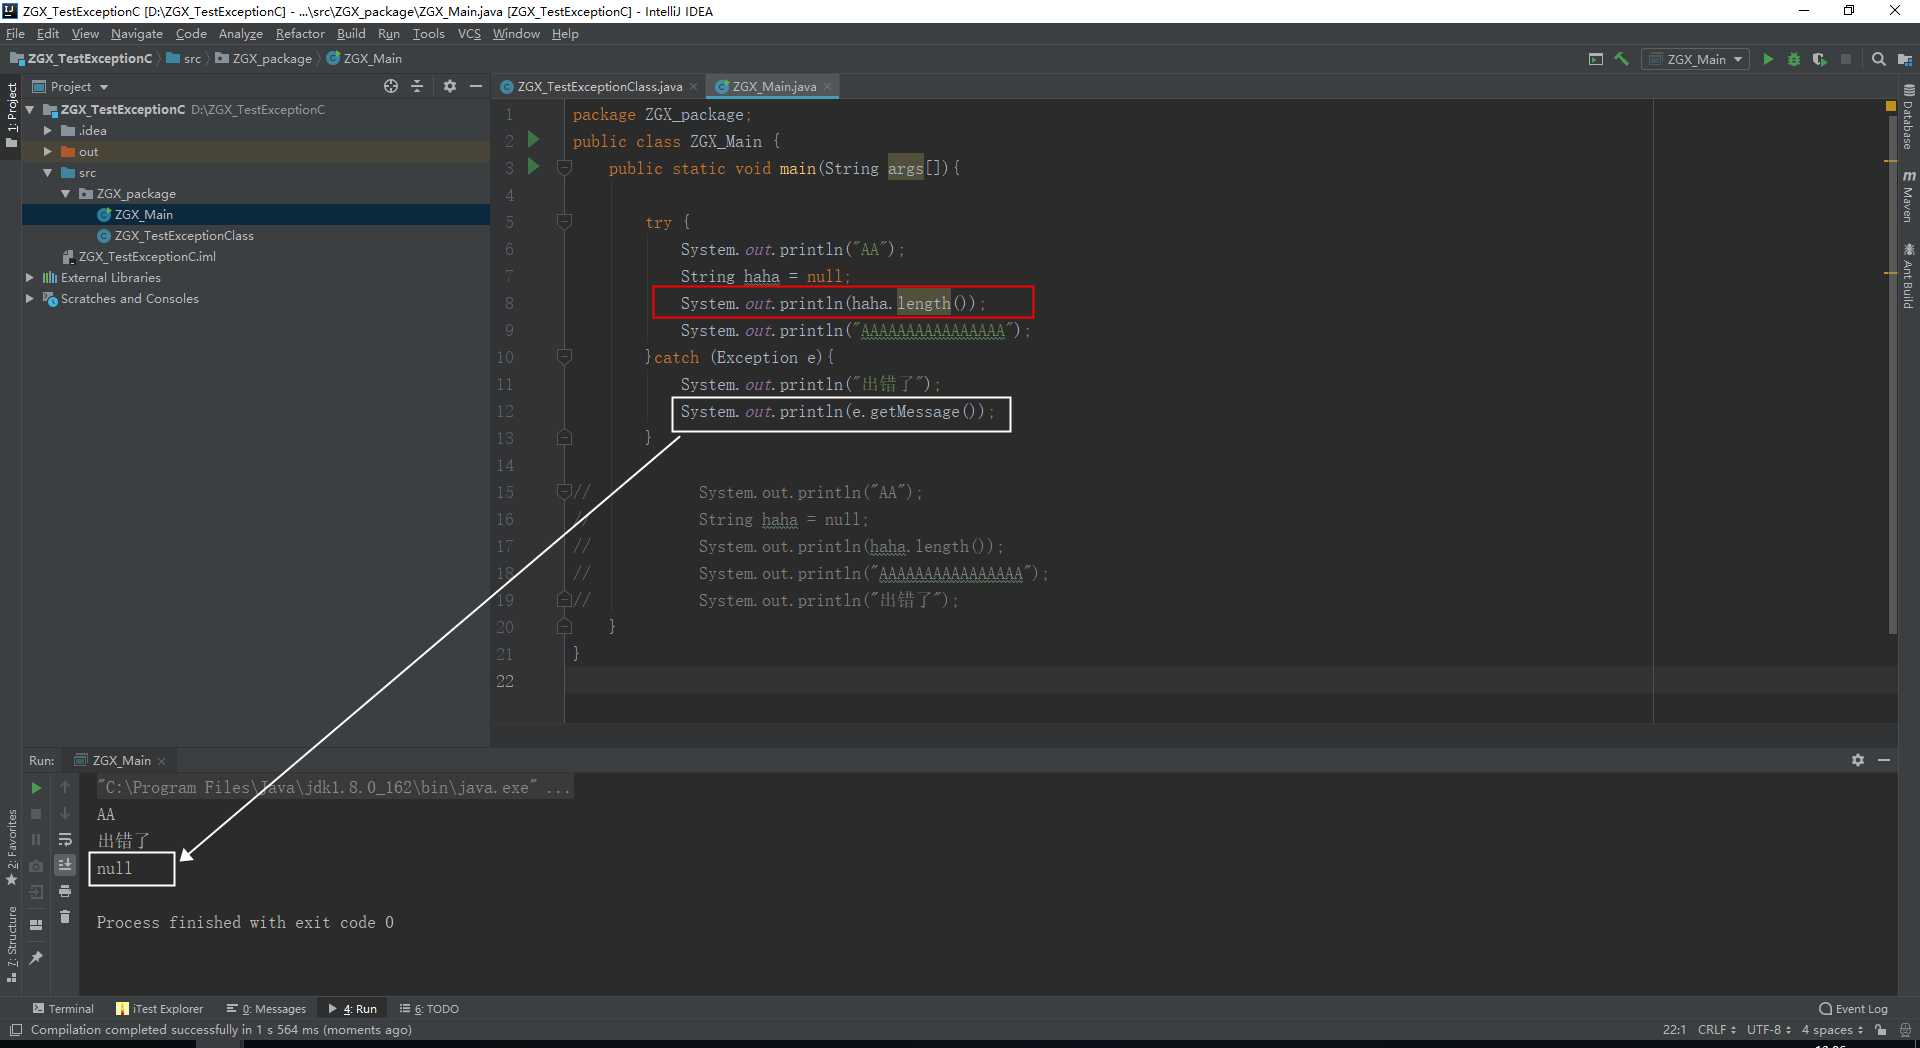The image size is (1920, 1048).
Task: Open the Event Log
Action: click(x=1853, y=1009)
